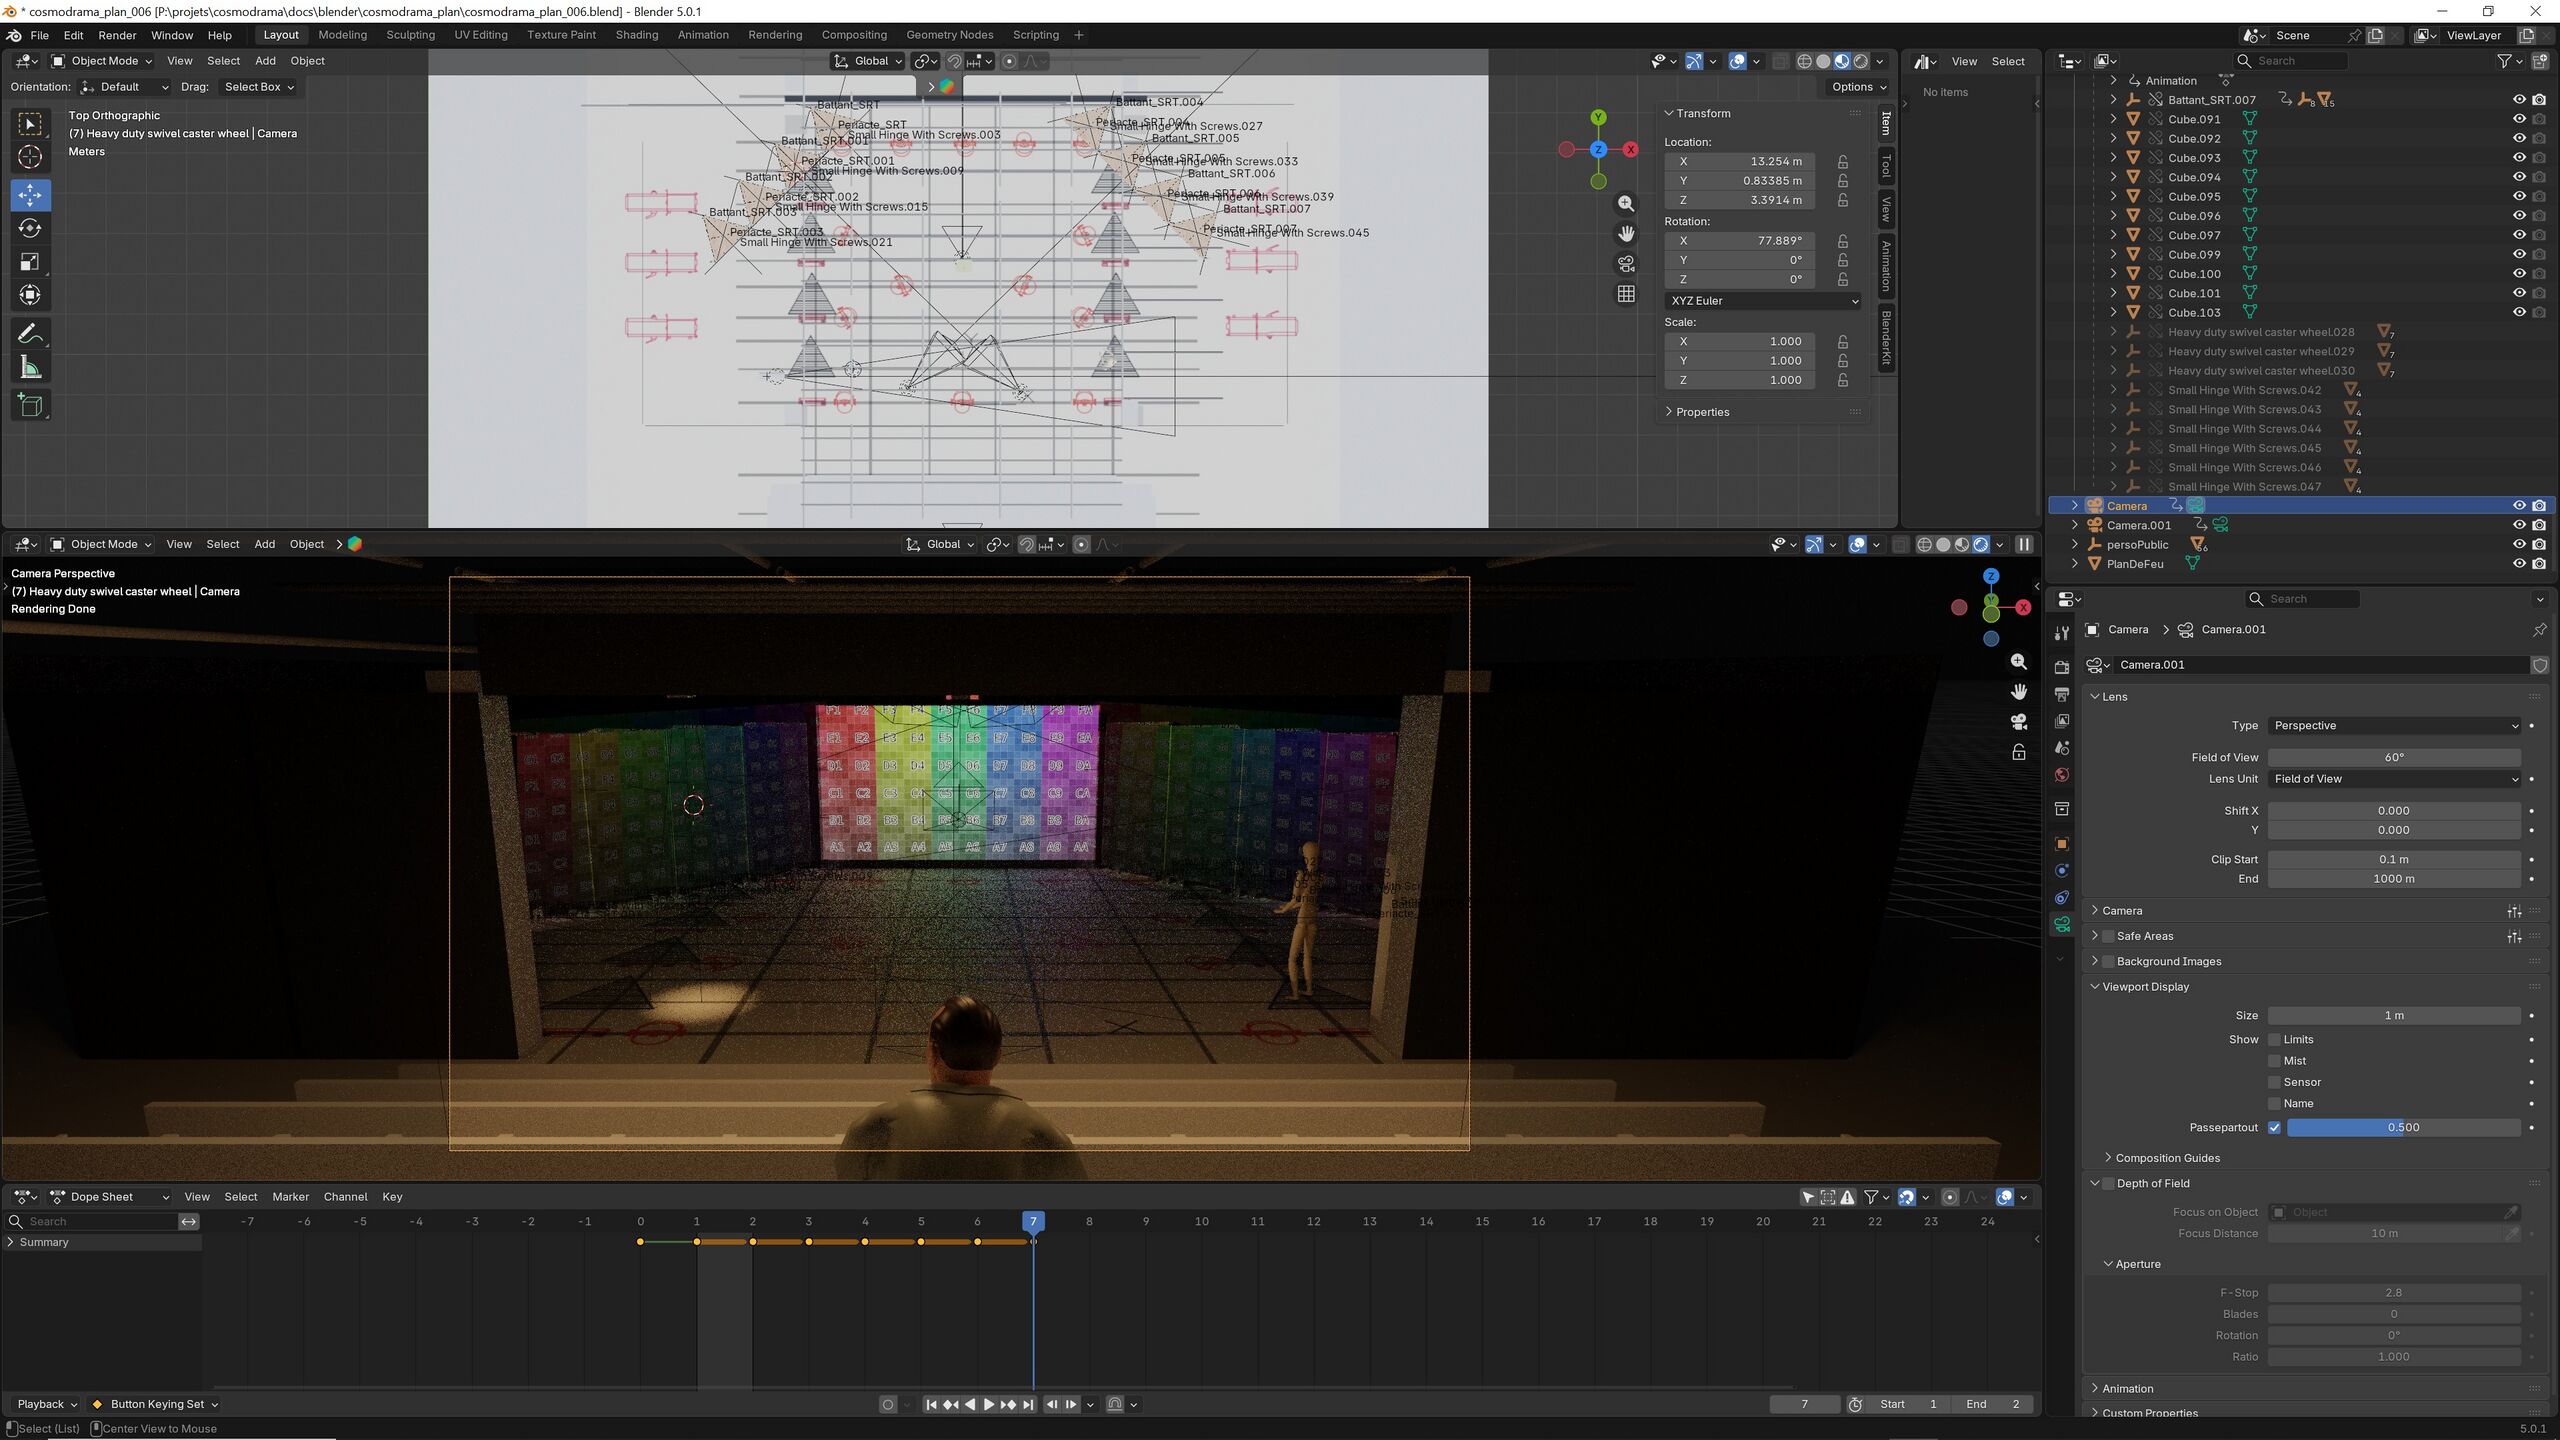Image resolution: width=2560 pixels, height=1440 pixels.
Task: Click the Options button in viewport
Action: point(1858,87)
